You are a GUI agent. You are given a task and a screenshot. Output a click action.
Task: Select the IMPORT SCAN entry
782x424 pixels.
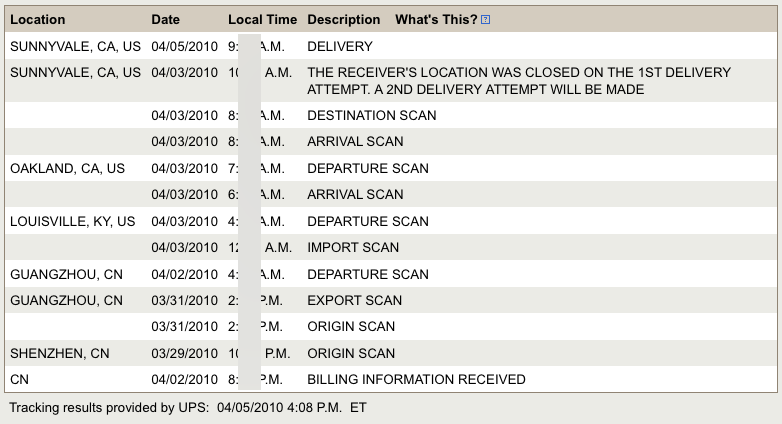353,247
